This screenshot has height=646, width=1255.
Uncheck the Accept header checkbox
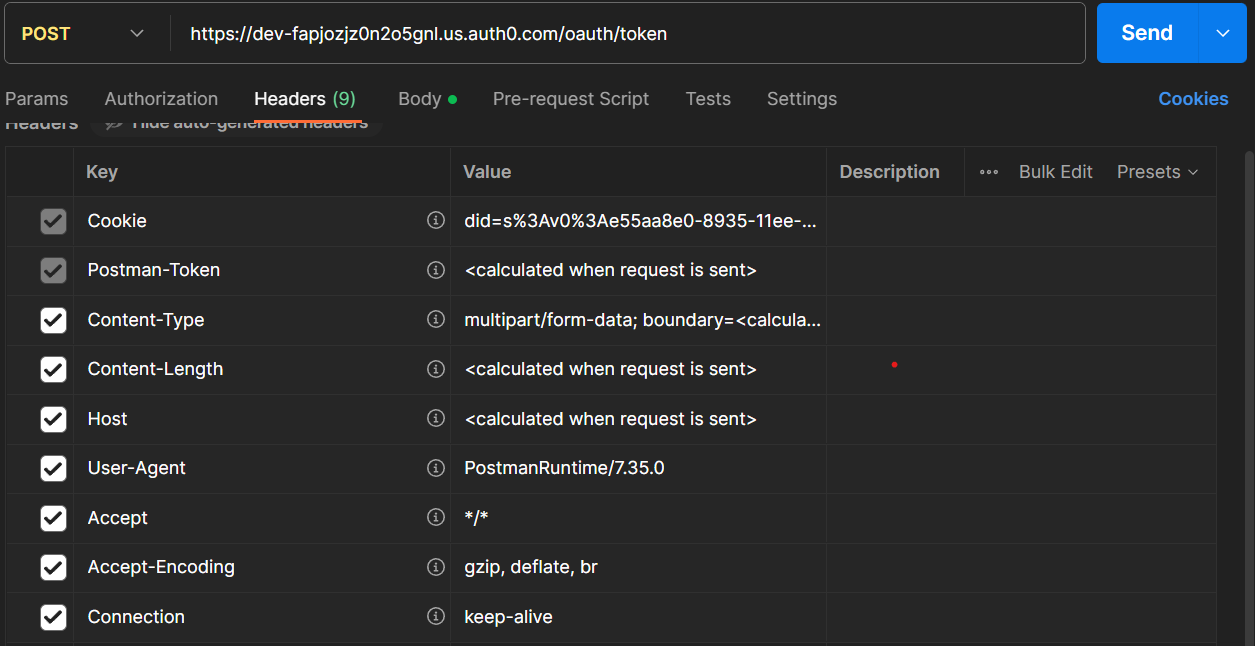pyautogui.click(x=53, y=518)
